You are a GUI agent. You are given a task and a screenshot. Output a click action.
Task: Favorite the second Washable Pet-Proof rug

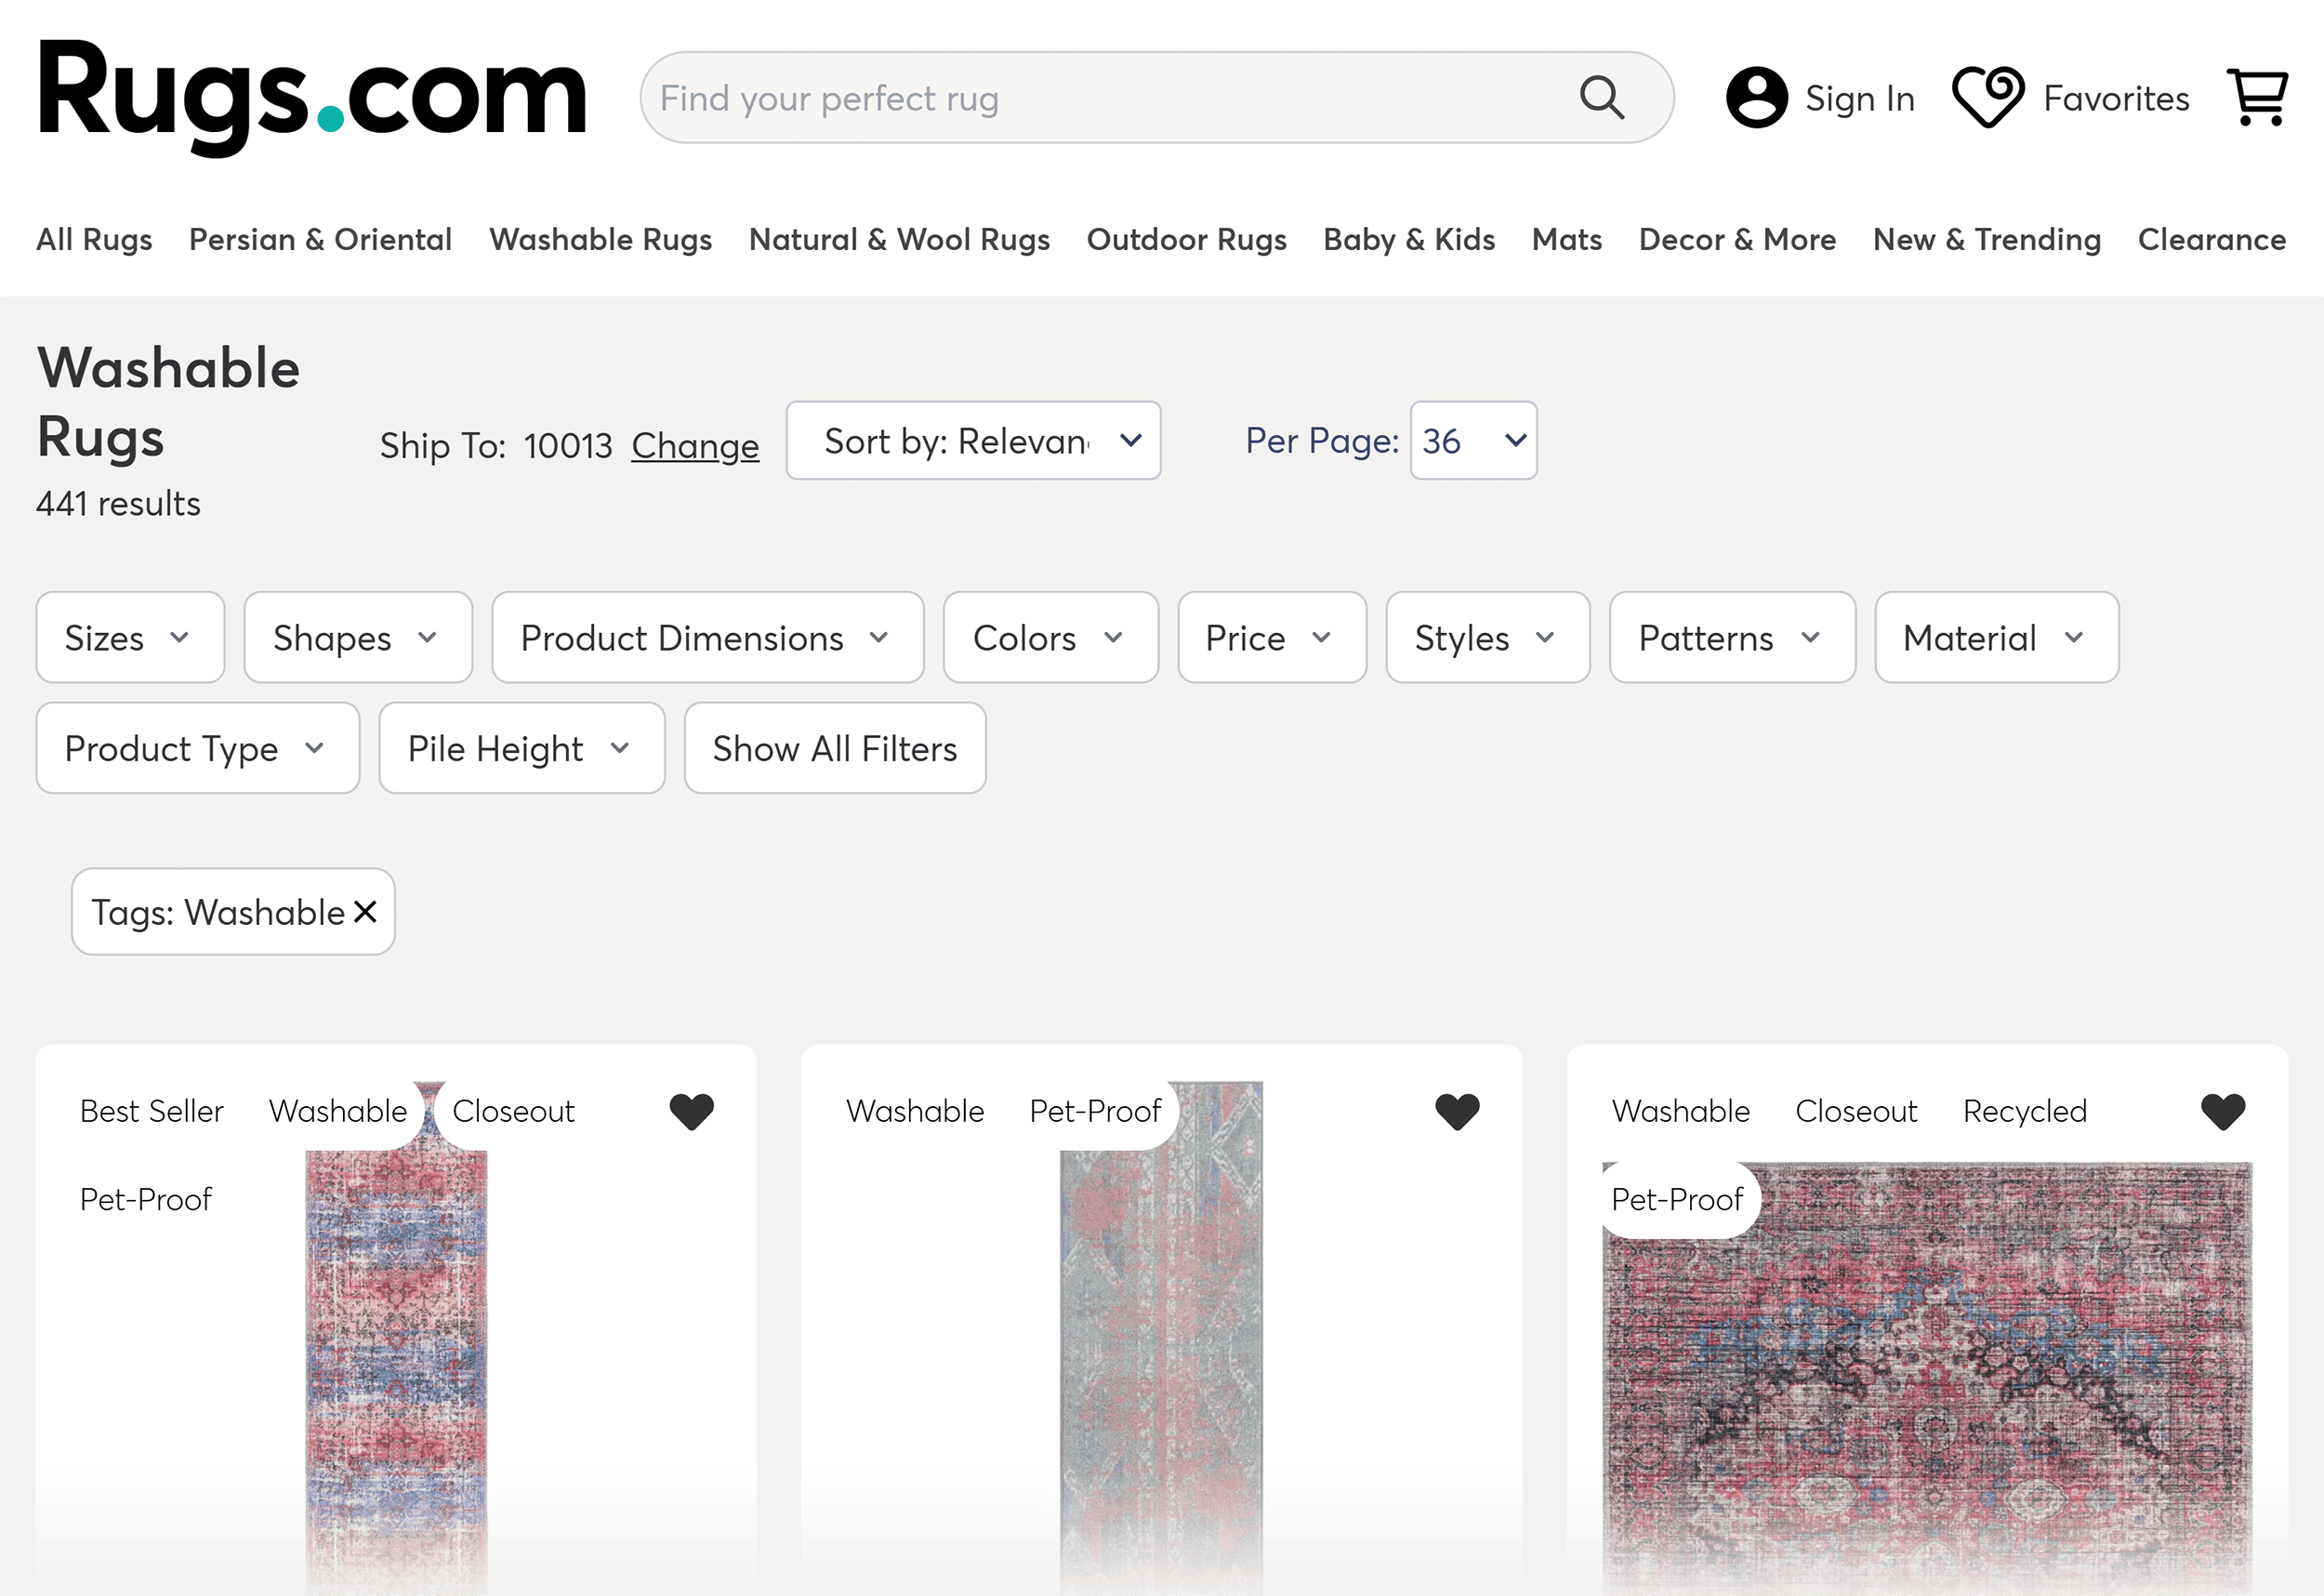(1457, 1111)
